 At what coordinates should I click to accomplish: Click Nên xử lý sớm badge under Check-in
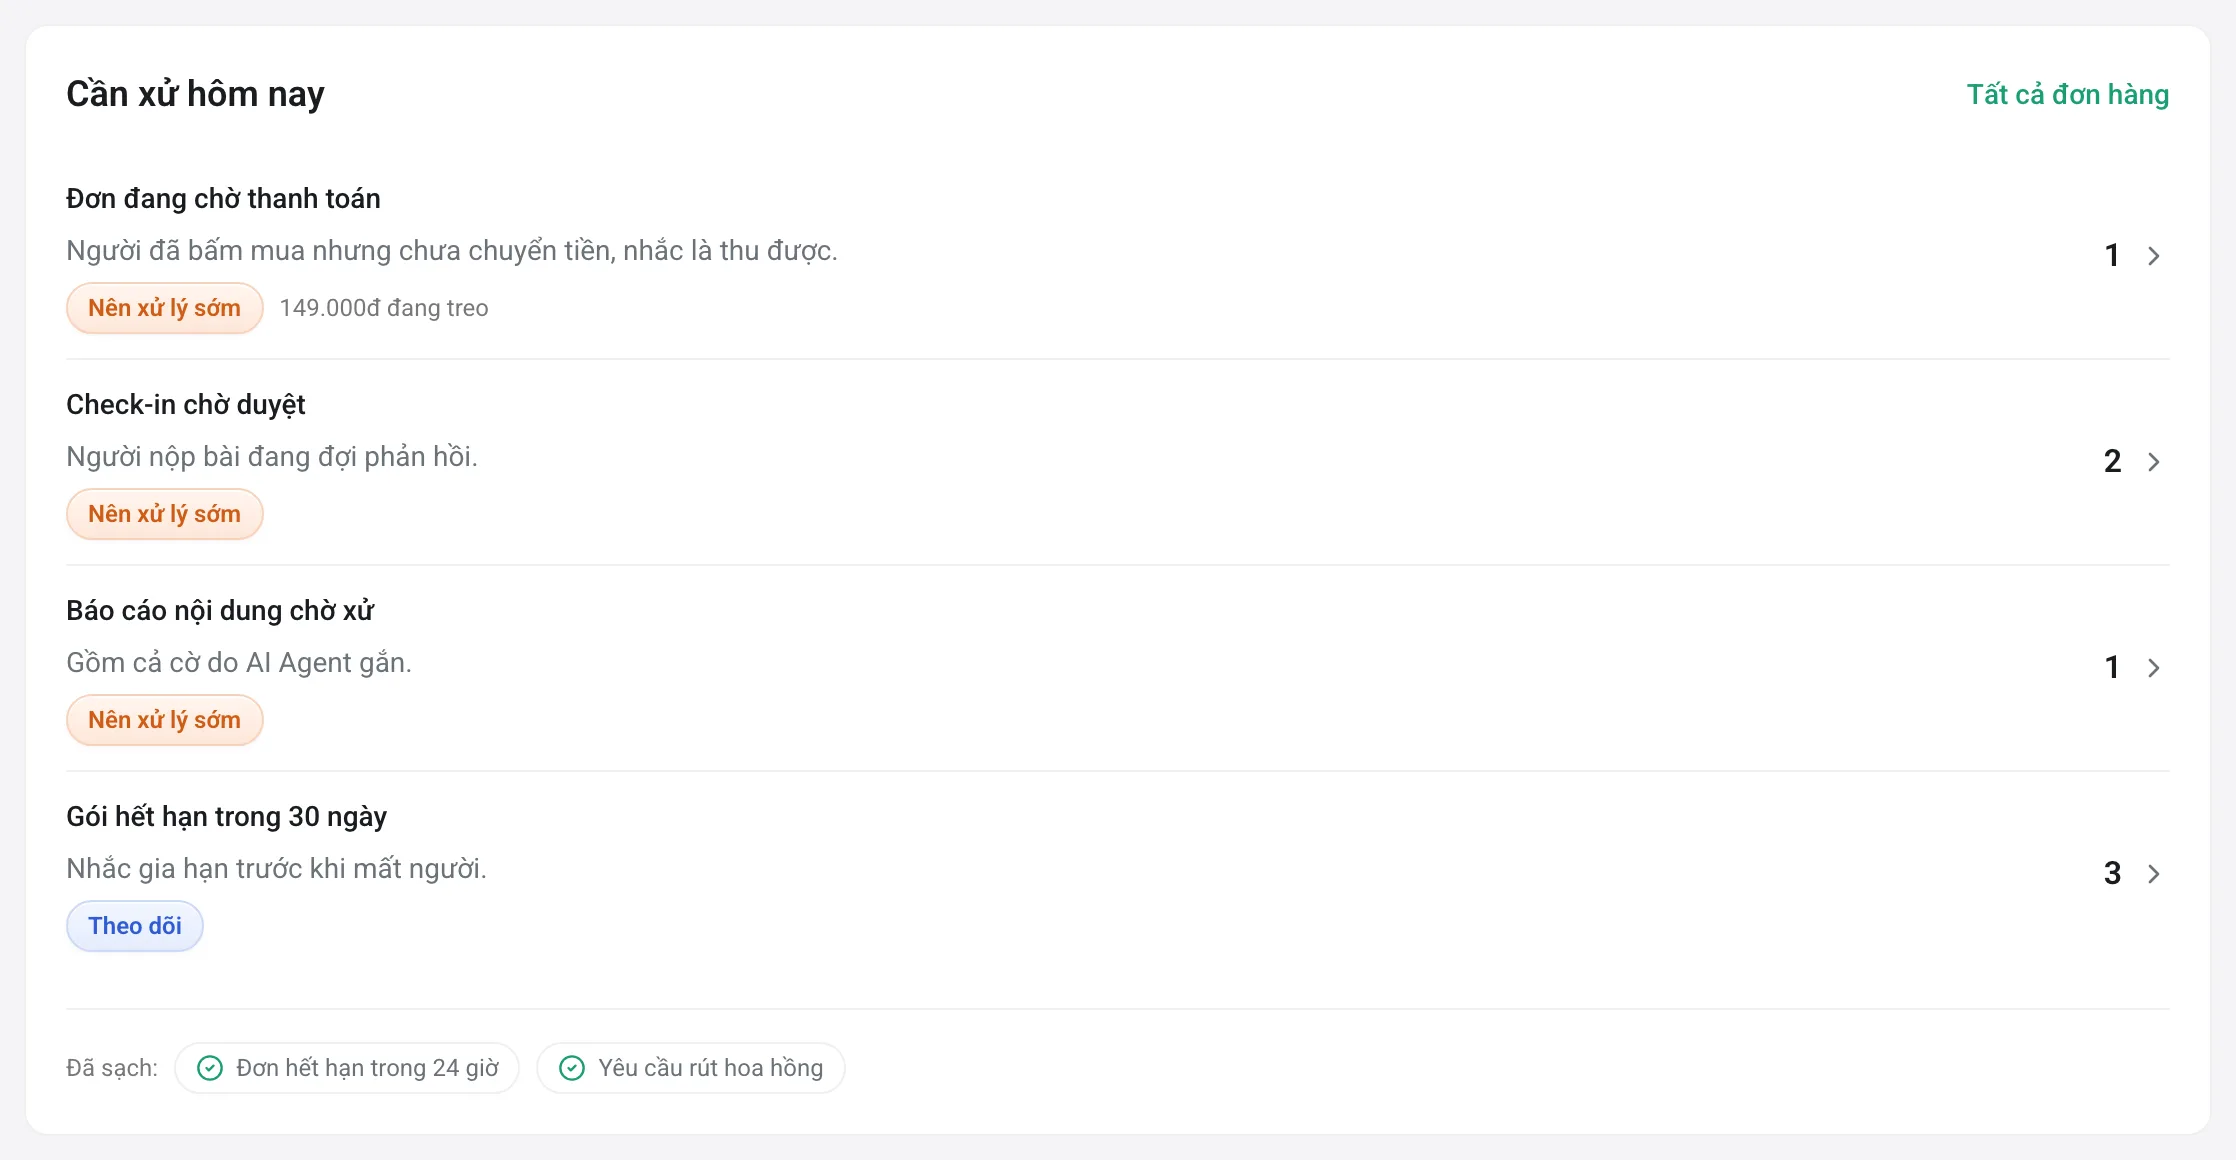tap(165, 514)
